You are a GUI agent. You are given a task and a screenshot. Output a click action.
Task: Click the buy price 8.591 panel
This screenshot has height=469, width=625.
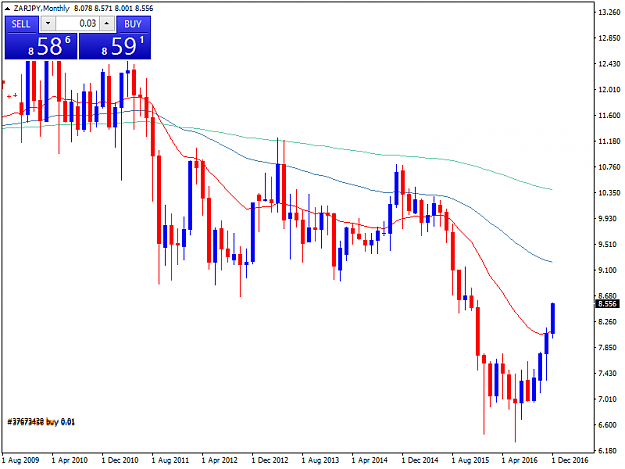click(x=115, y=46)
